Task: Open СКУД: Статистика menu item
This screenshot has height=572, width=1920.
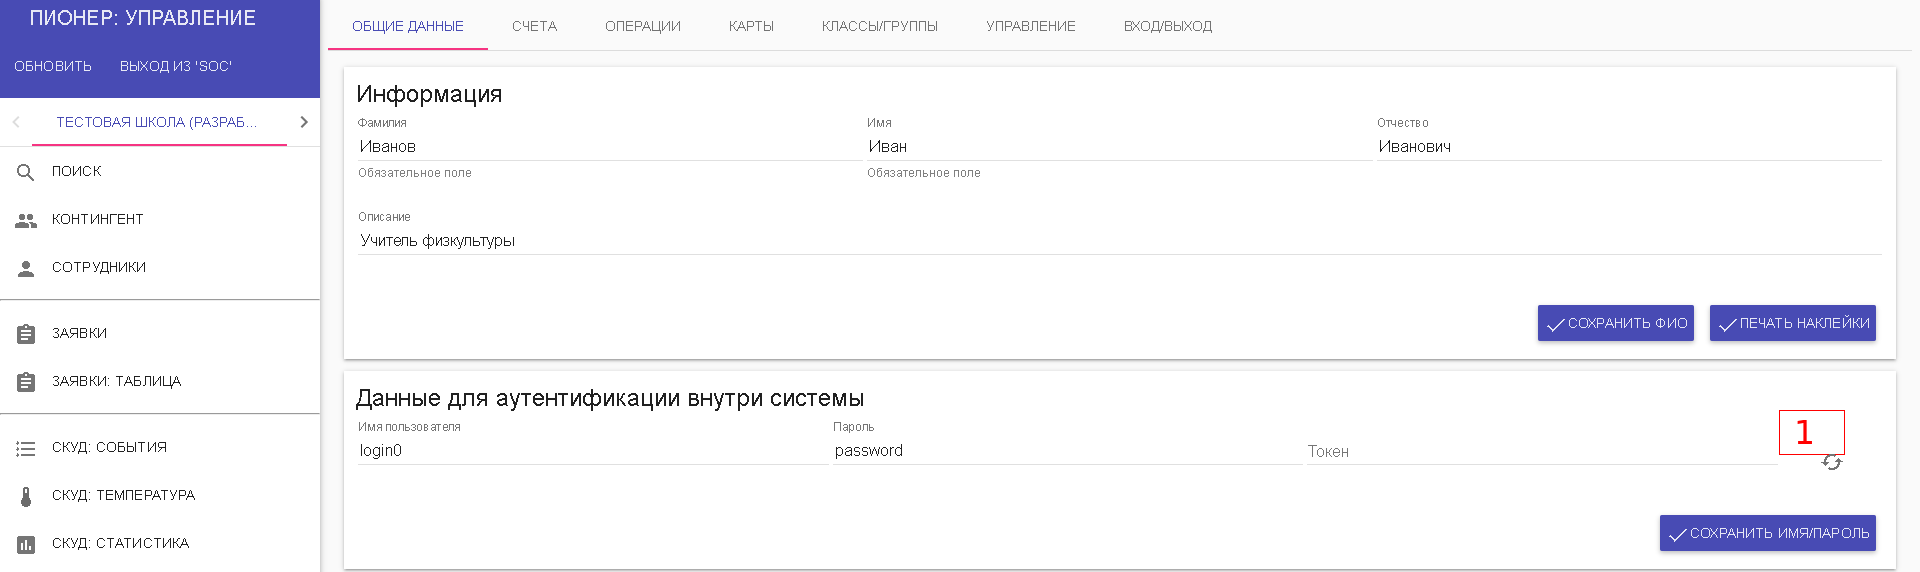Action: click(x=160, y=543)
